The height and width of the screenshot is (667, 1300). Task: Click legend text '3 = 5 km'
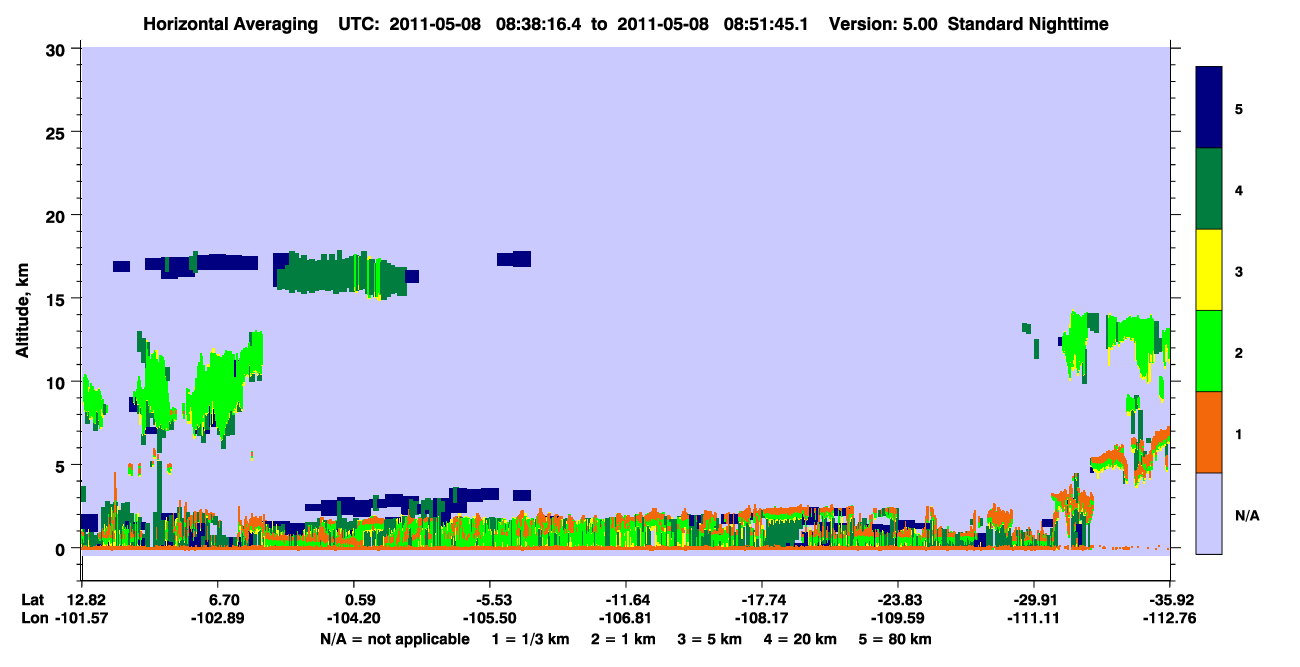pyautogui.click(x=710, y=639)
